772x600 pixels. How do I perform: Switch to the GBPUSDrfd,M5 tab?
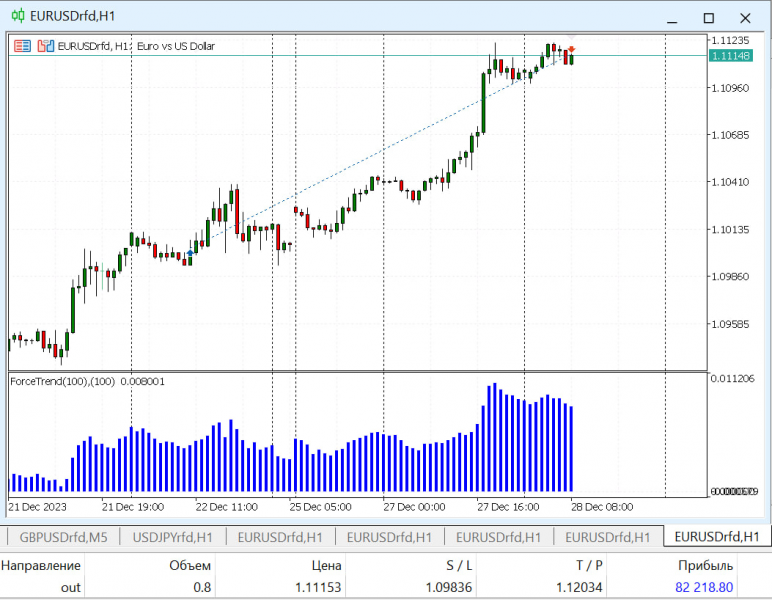pyautogui.click(x=63, y=537)
